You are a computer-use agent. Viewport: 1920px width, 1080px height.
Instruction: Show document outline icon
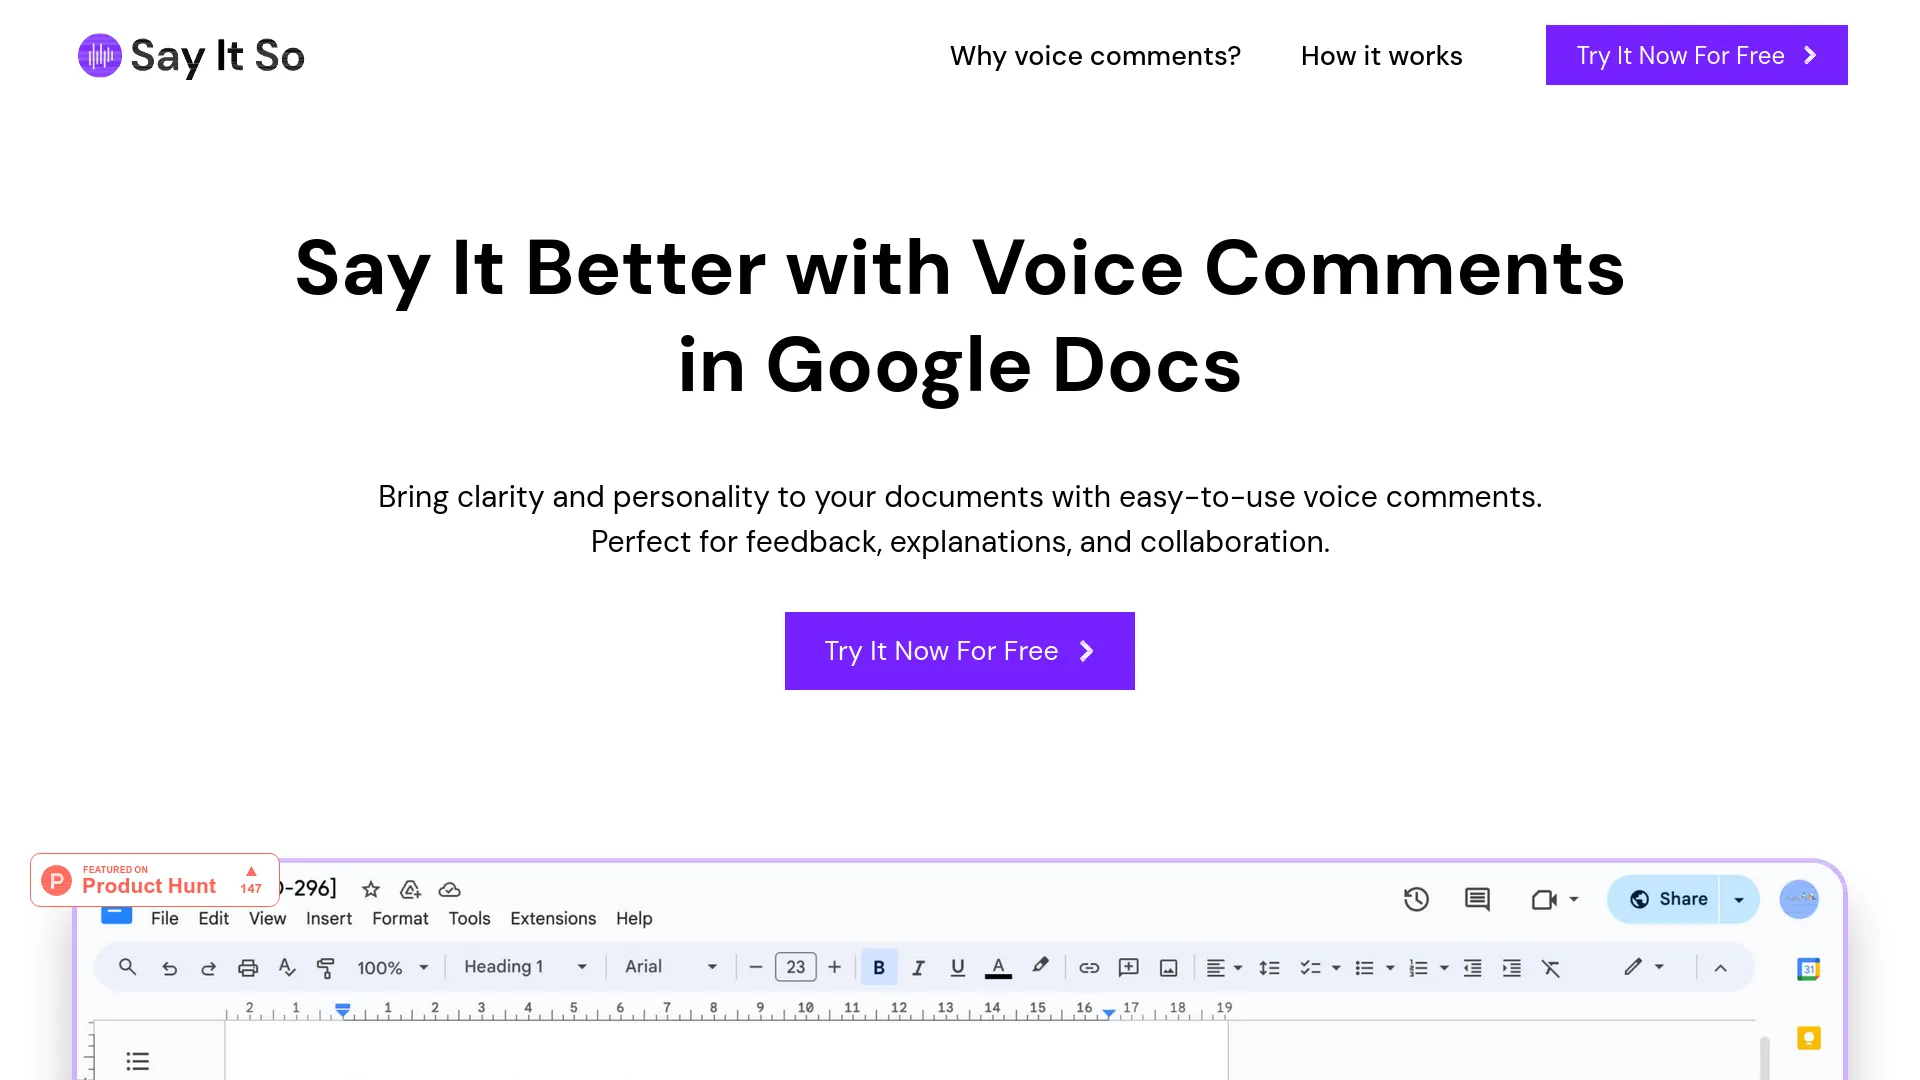click(138, 1061)
